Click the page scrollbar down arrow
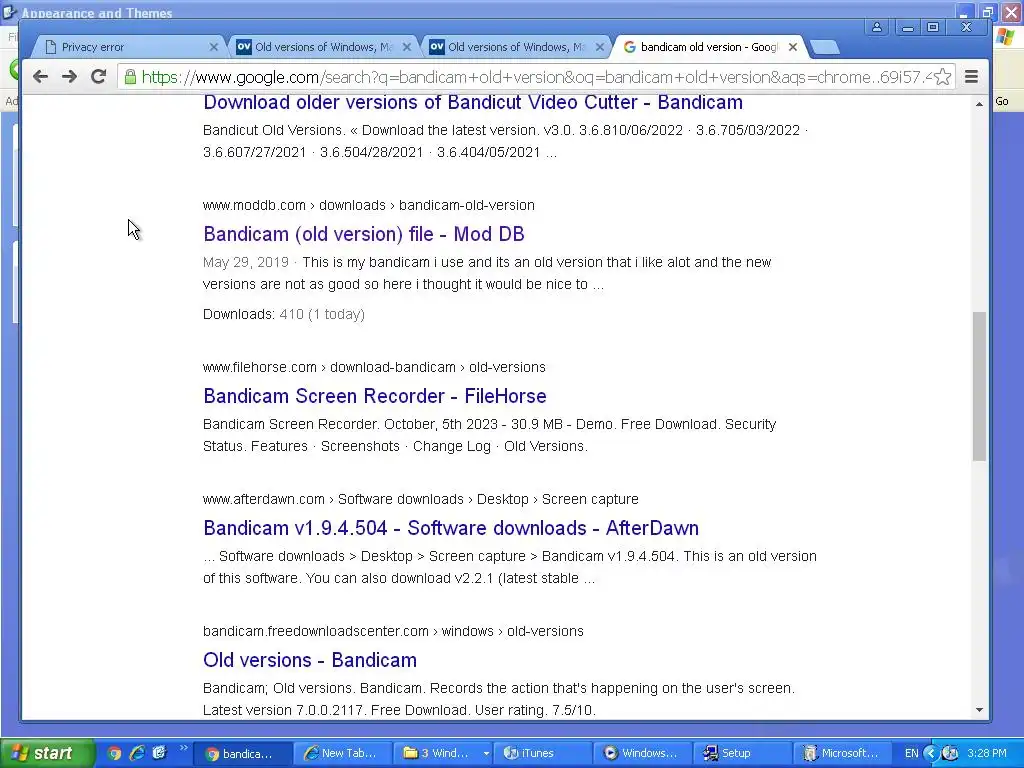Image resolution: width=1024 pixels, height=768 pixels. point(979,710)
